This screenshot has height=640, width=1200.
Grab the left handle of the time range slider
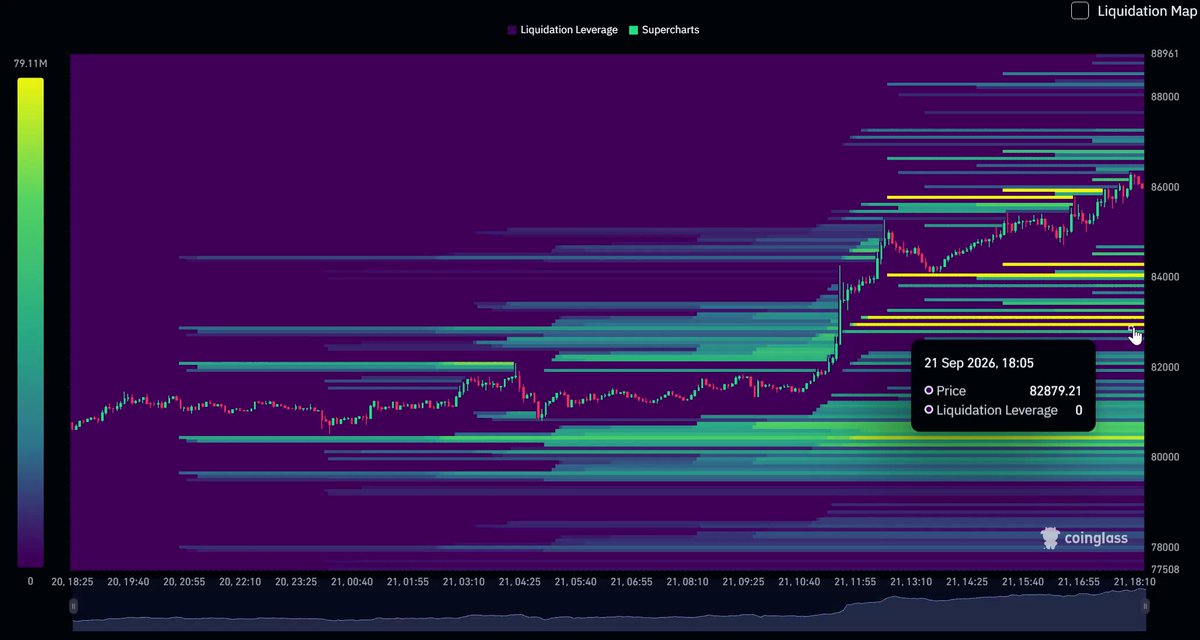tap(73, 606)
